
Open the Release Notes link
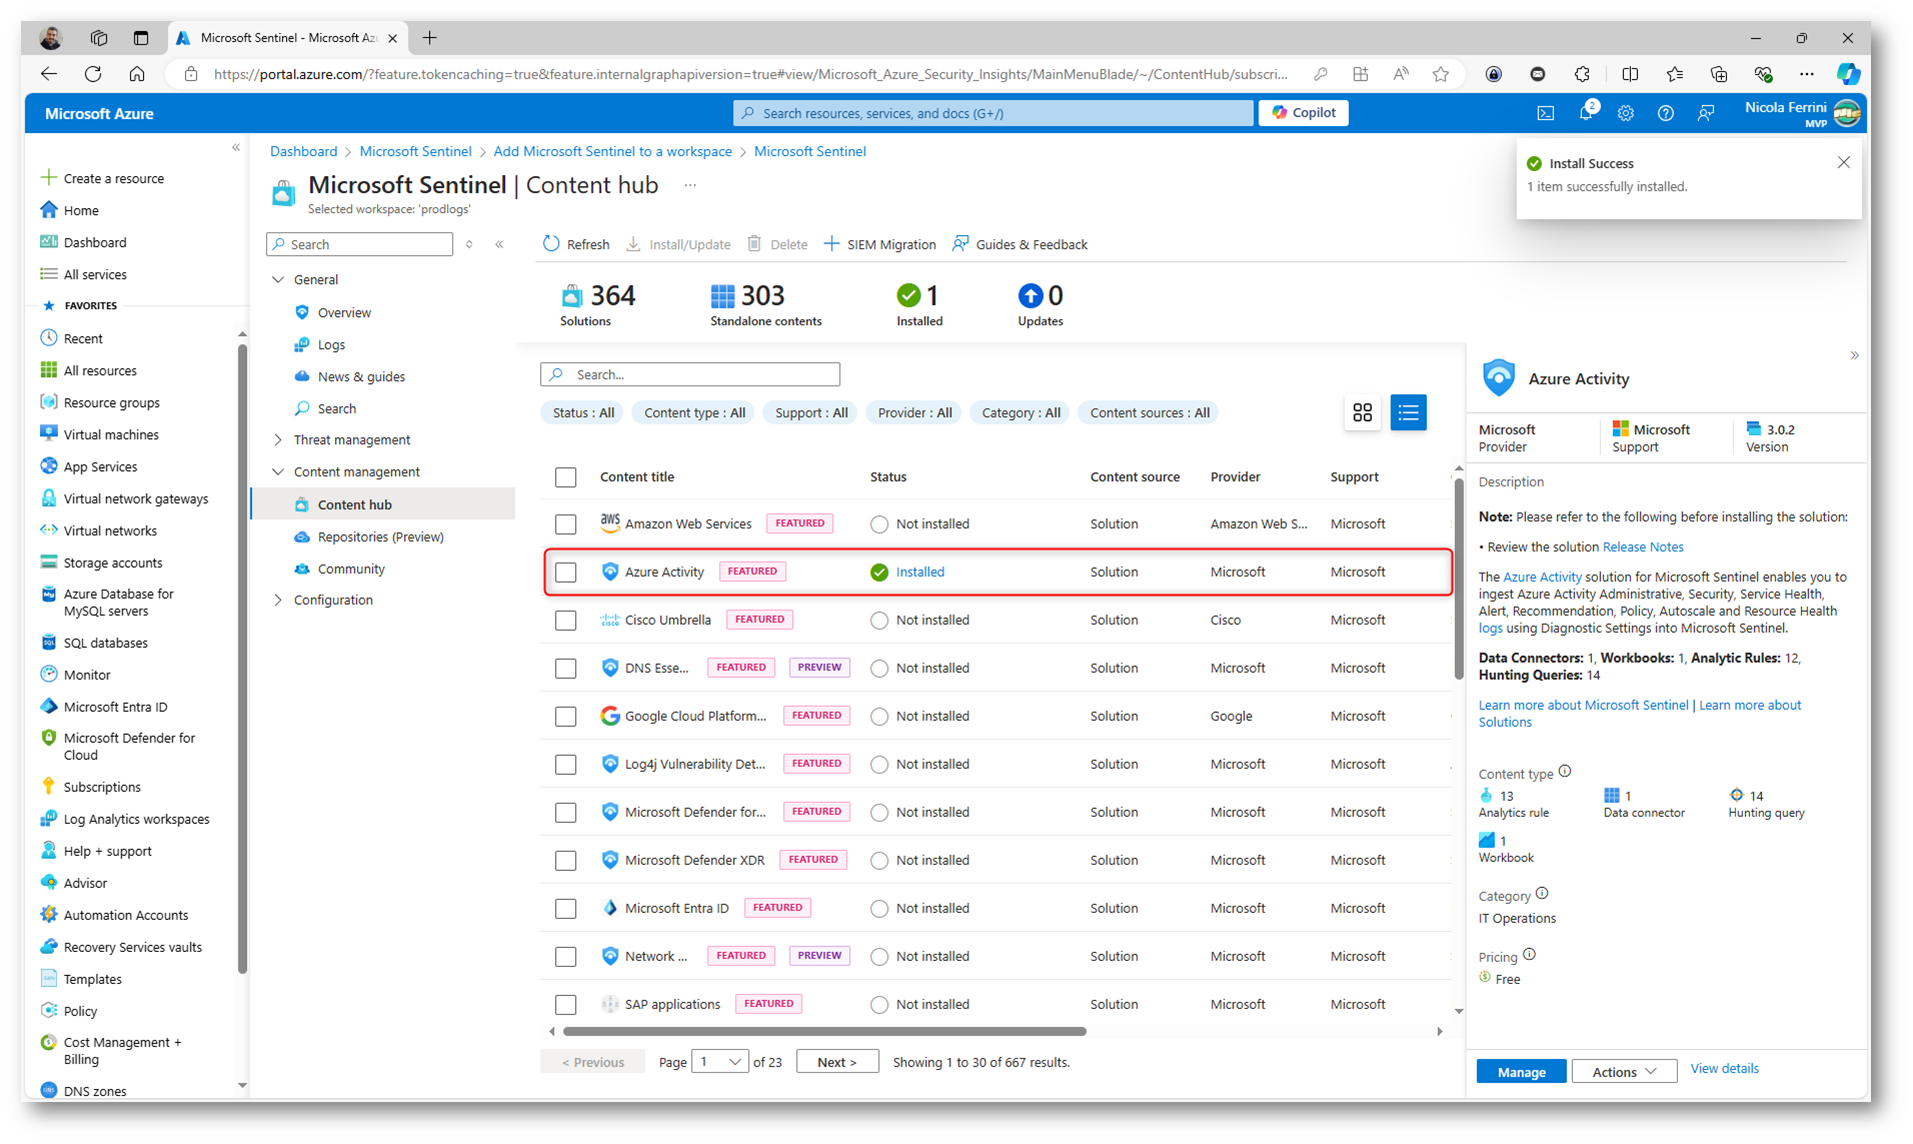1642,547
